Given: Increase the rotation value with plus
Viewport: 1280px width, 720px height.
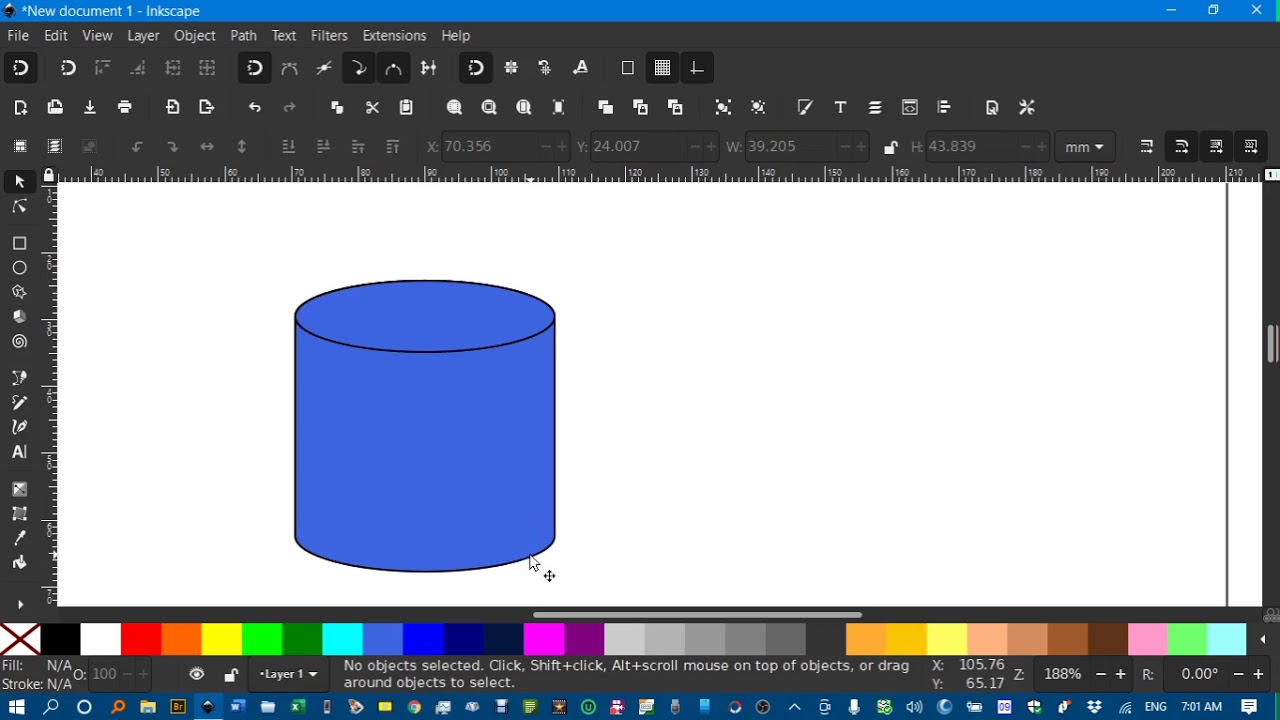Looking at the screenshot, I should (1259, 675).
